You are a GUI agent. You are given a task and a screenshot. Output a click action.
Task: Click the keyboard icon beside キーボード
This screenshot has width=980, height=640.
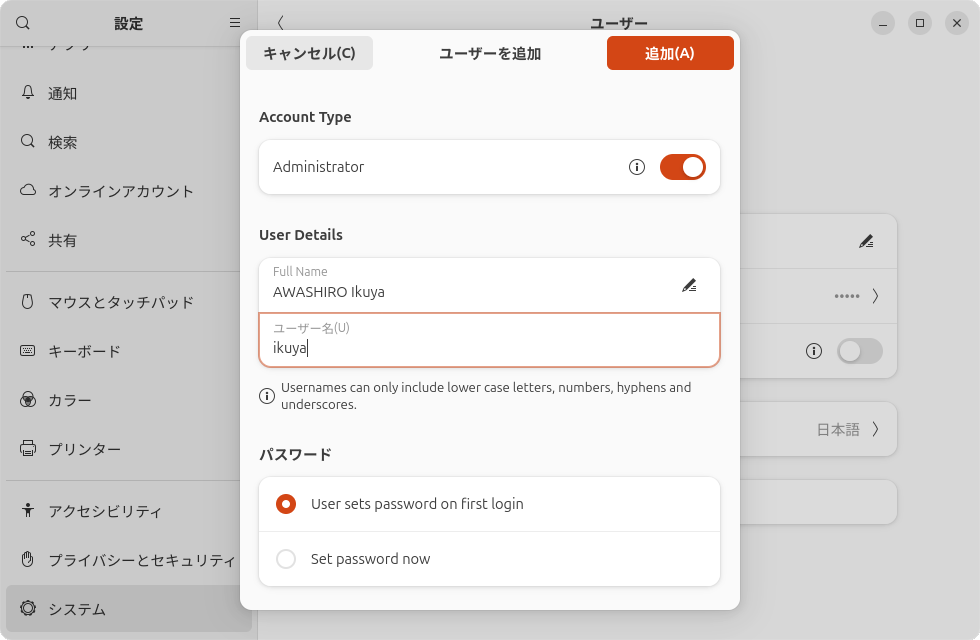click(x=28, y=351)
